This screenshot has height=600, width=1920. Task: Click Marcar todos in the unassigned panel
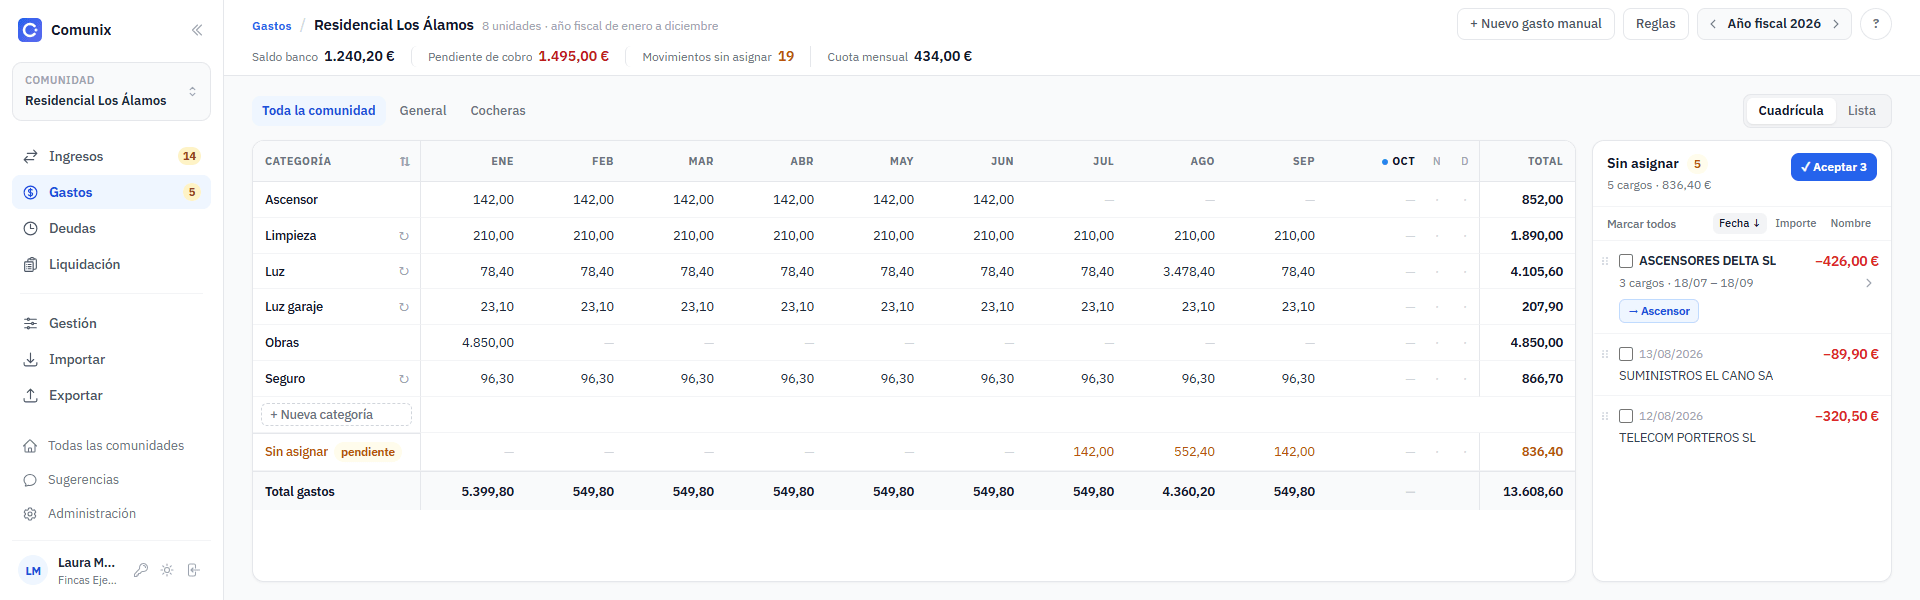[x=1641, y=224]
